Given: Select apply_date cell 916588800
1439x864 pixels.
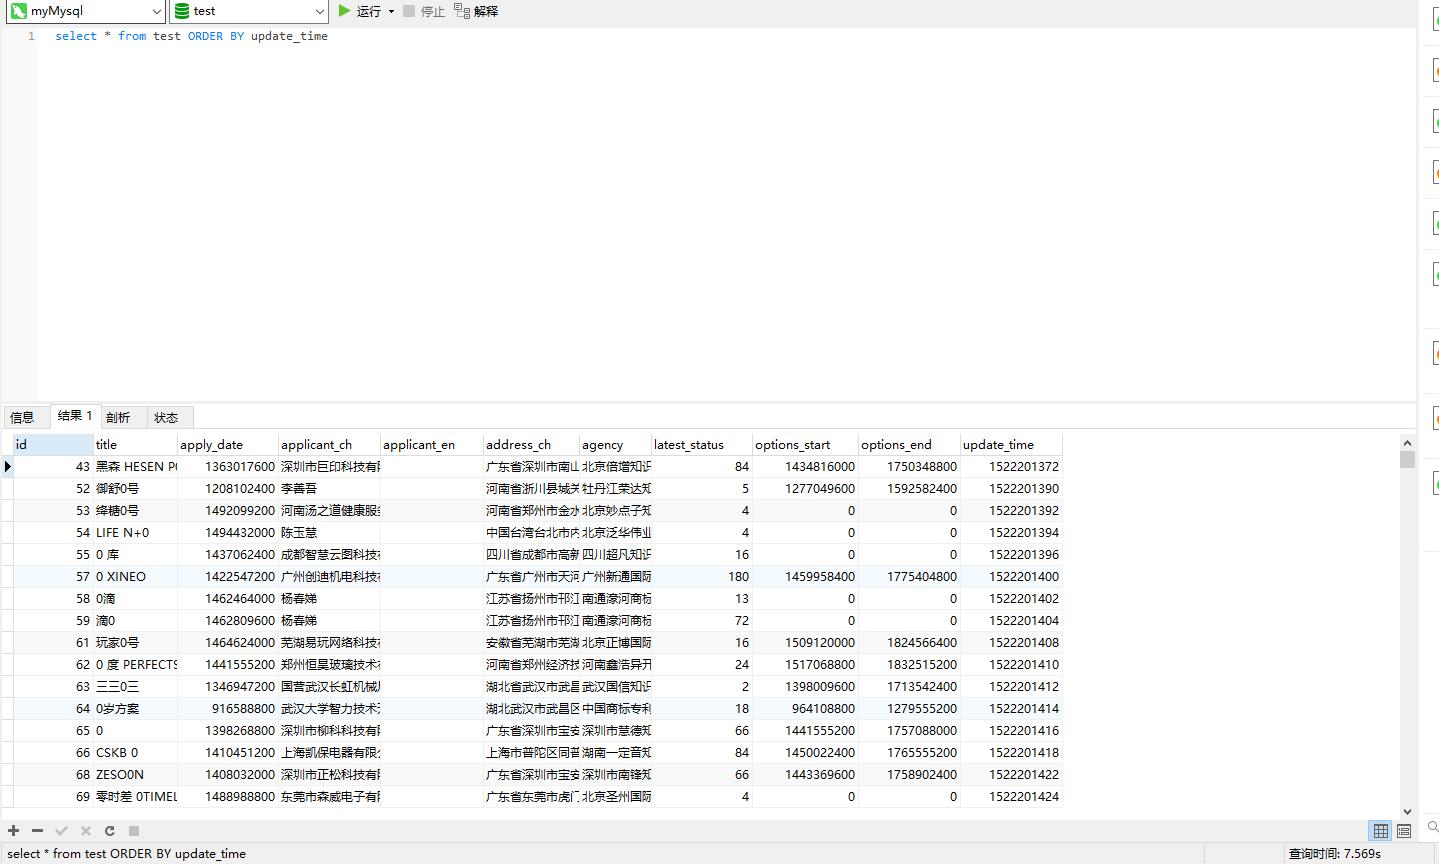Looking at the screenshot, I should (228, 709).
